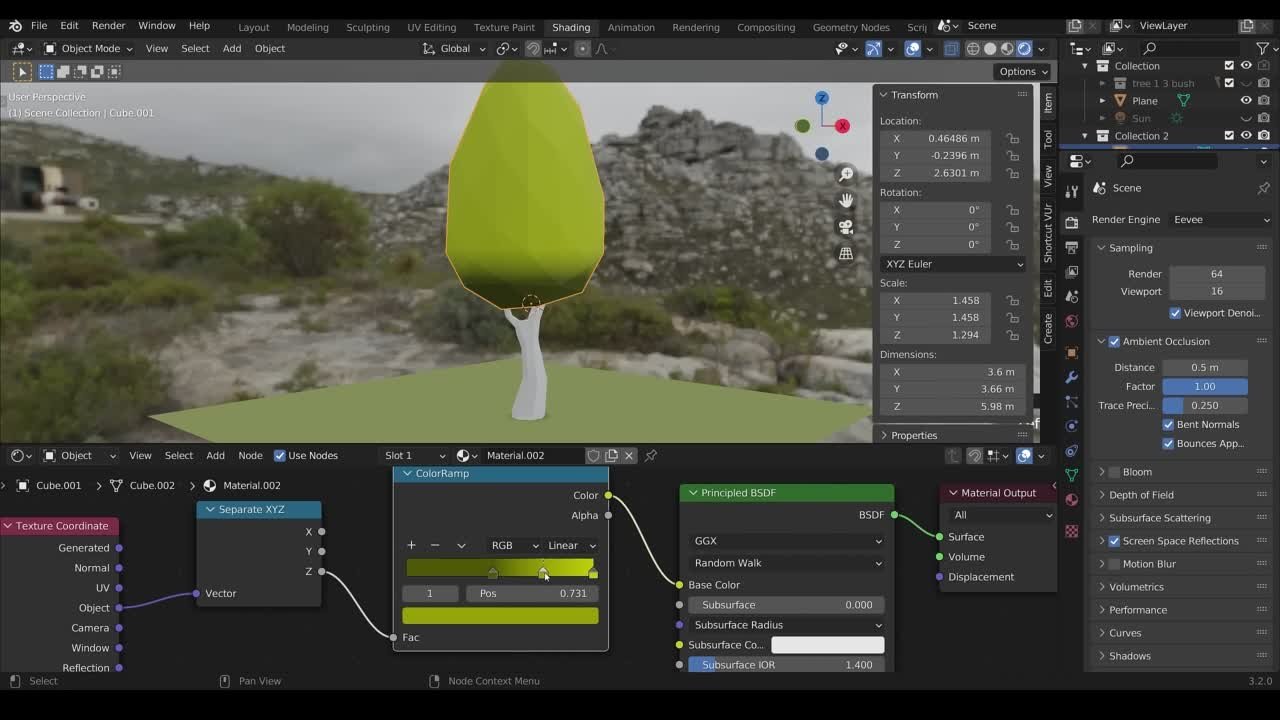The height and width of the screenshot is (720, 1280).
Task: Switch to the Animation workspace tab
Action: [x=631, y=27]
